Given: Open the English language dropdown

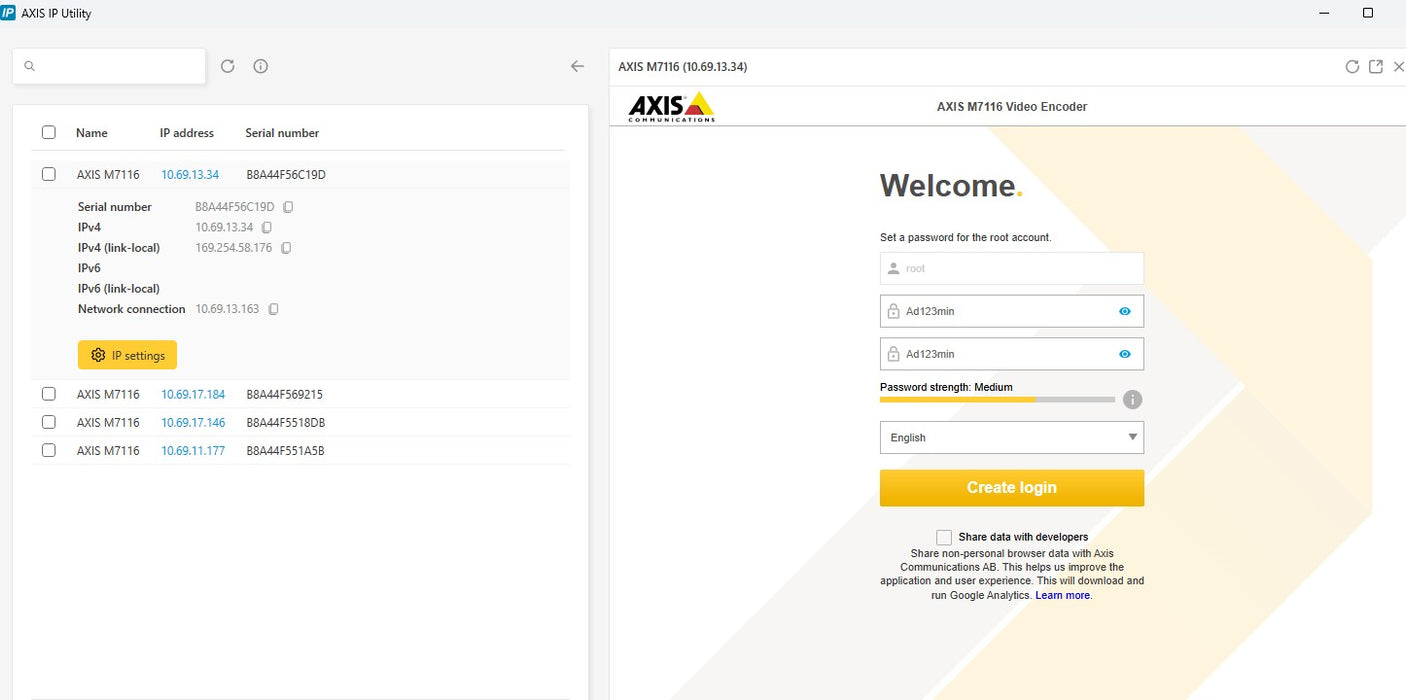Looking at the screenshot, I should (x=1012, y=437).
